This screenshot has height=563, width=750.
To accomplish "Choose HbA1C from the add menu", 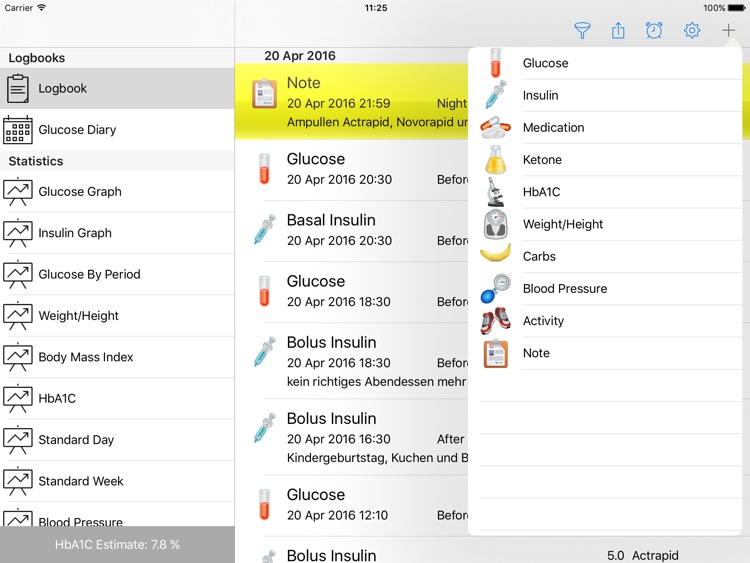I will tap(605, 192).
